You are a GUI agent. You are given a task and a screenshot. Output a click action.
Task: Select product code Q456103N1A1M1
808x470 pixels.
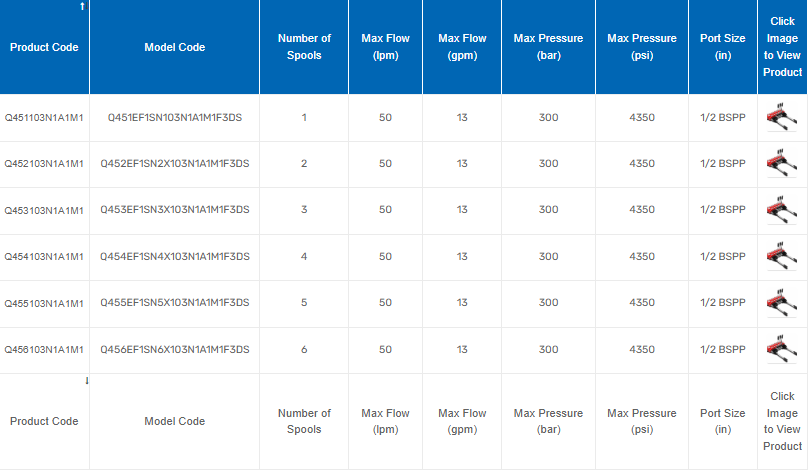tap(44, 349)
